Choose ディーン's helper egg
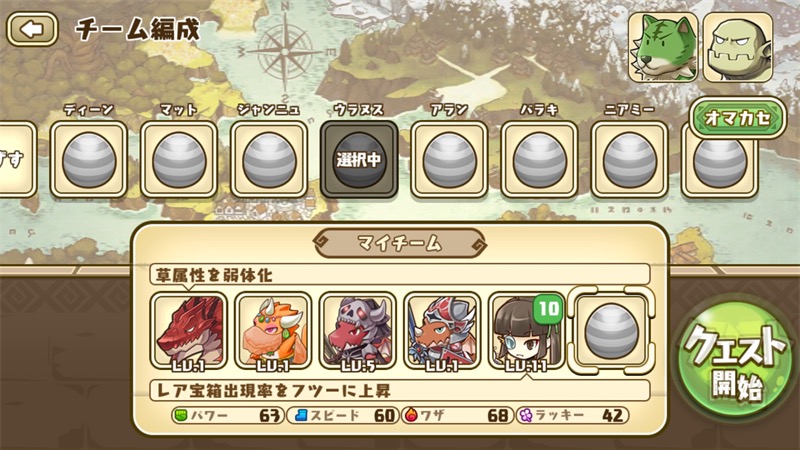Screen dimensions: 800x450 click(x=88, y=160)
